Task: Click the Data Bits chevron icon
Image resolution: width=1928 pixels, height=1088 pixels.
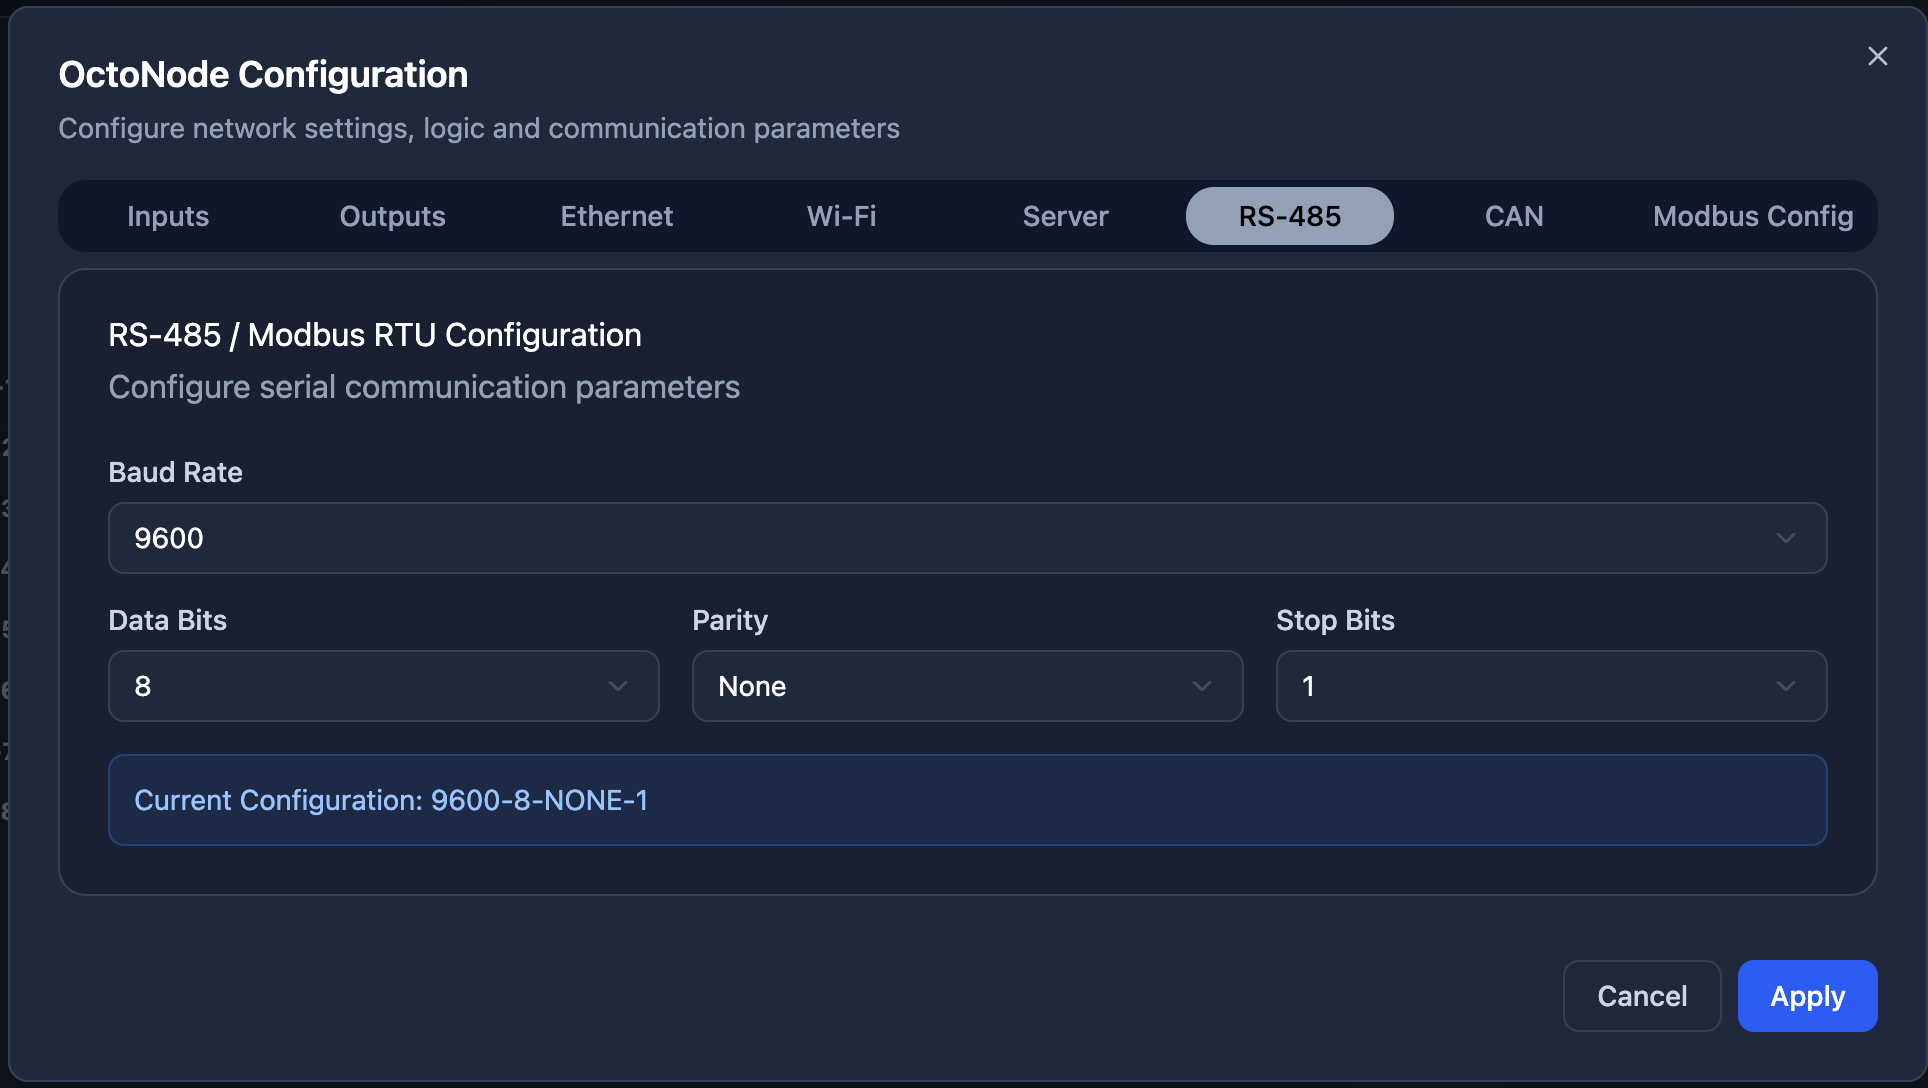Action: pos(618,686)
